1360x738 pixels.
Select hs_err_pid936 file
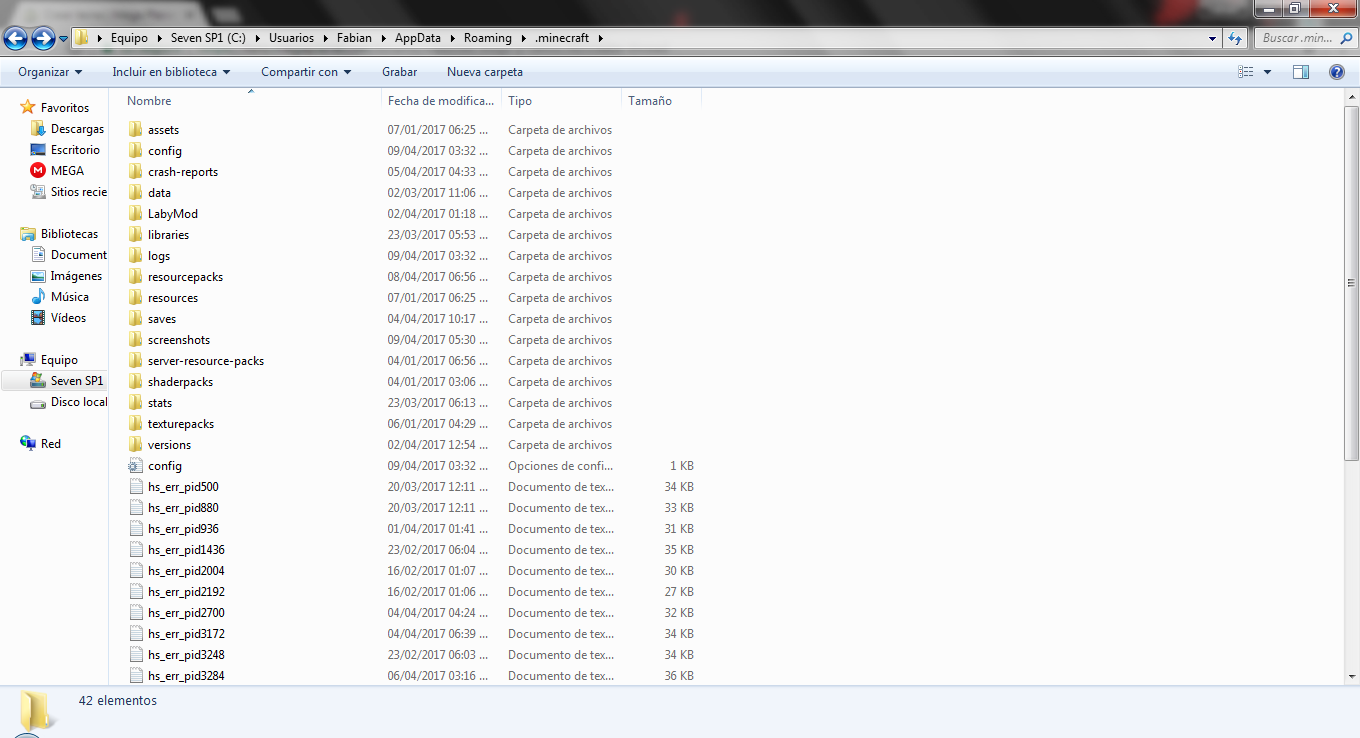[183, 529]
